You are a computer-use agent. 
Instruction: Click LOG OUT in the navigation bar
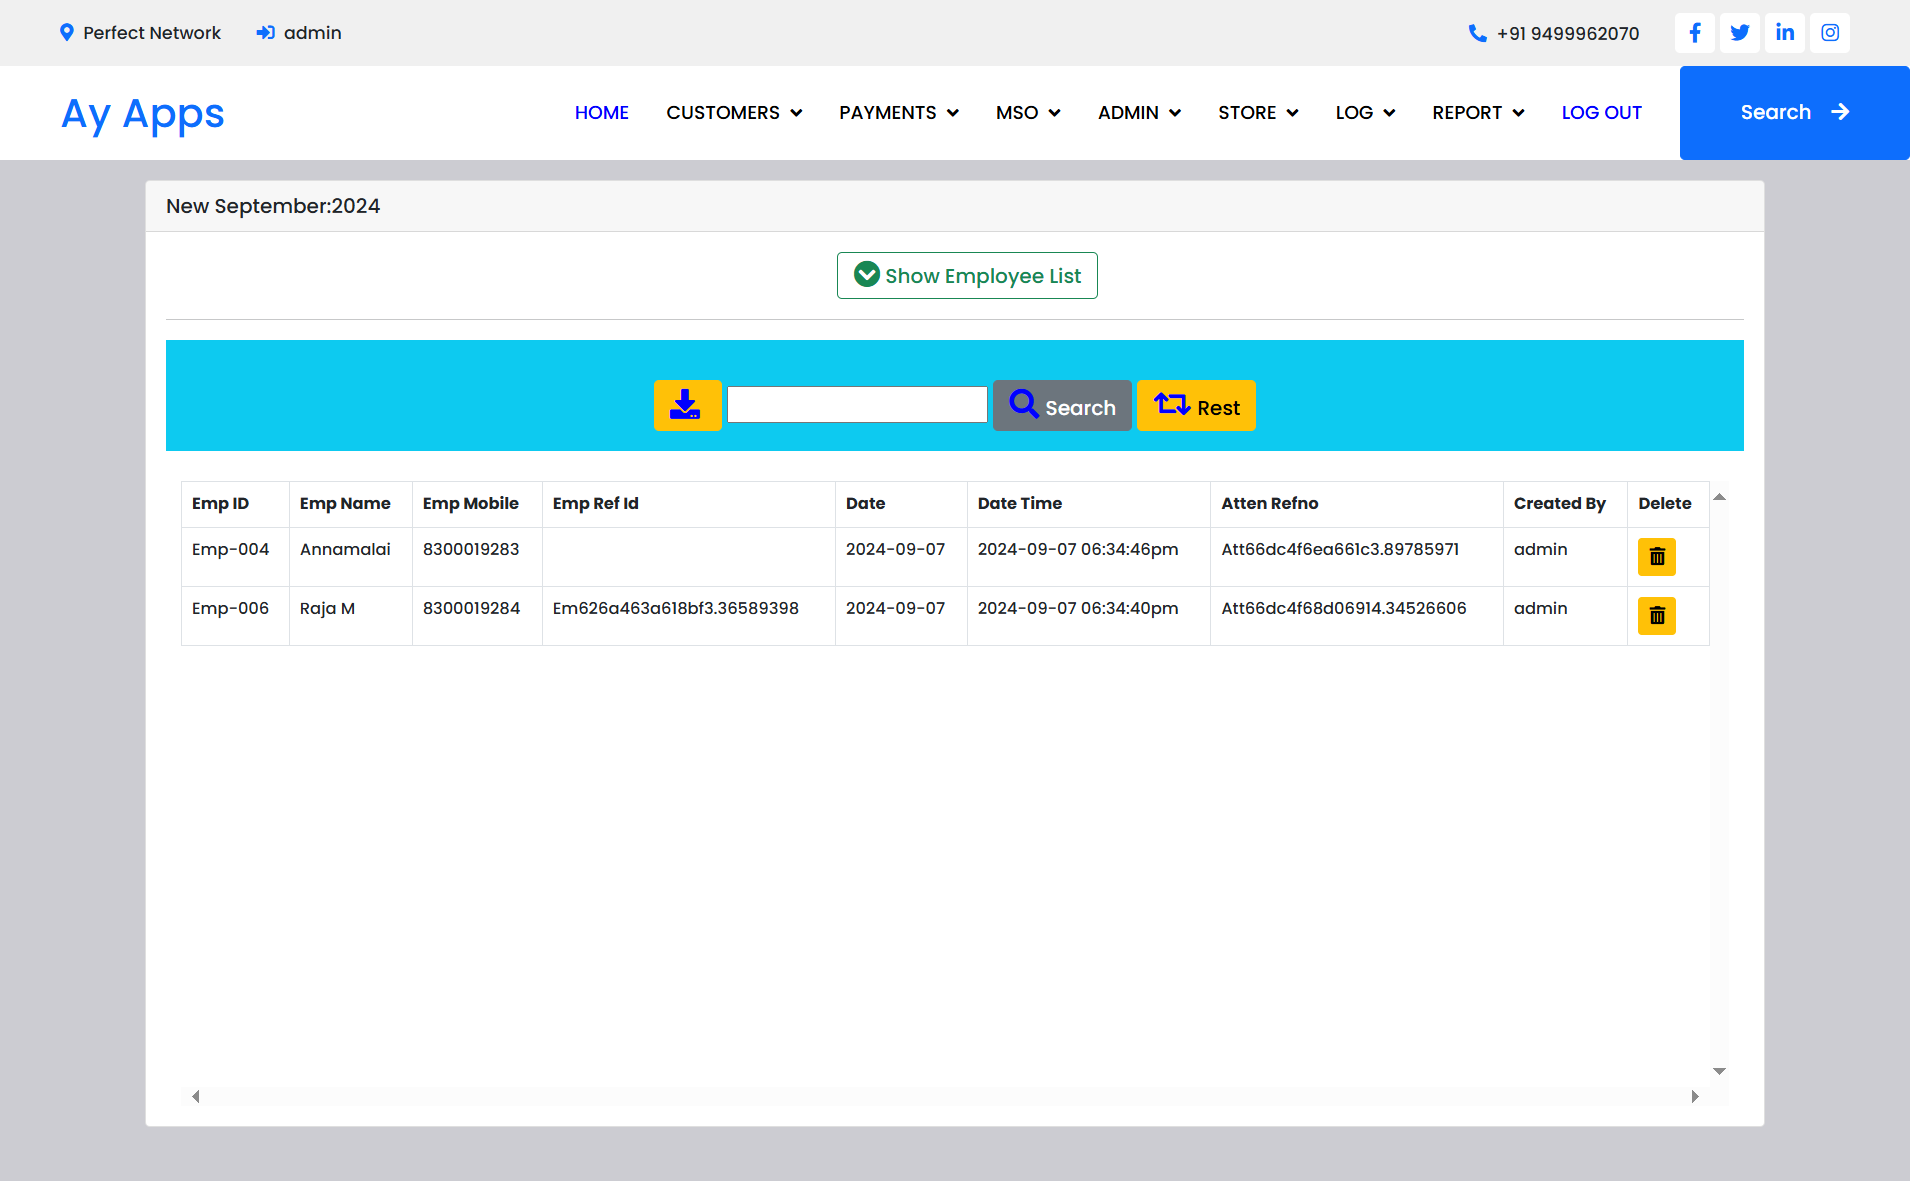pyautogui.click(x=1601, y=113)
